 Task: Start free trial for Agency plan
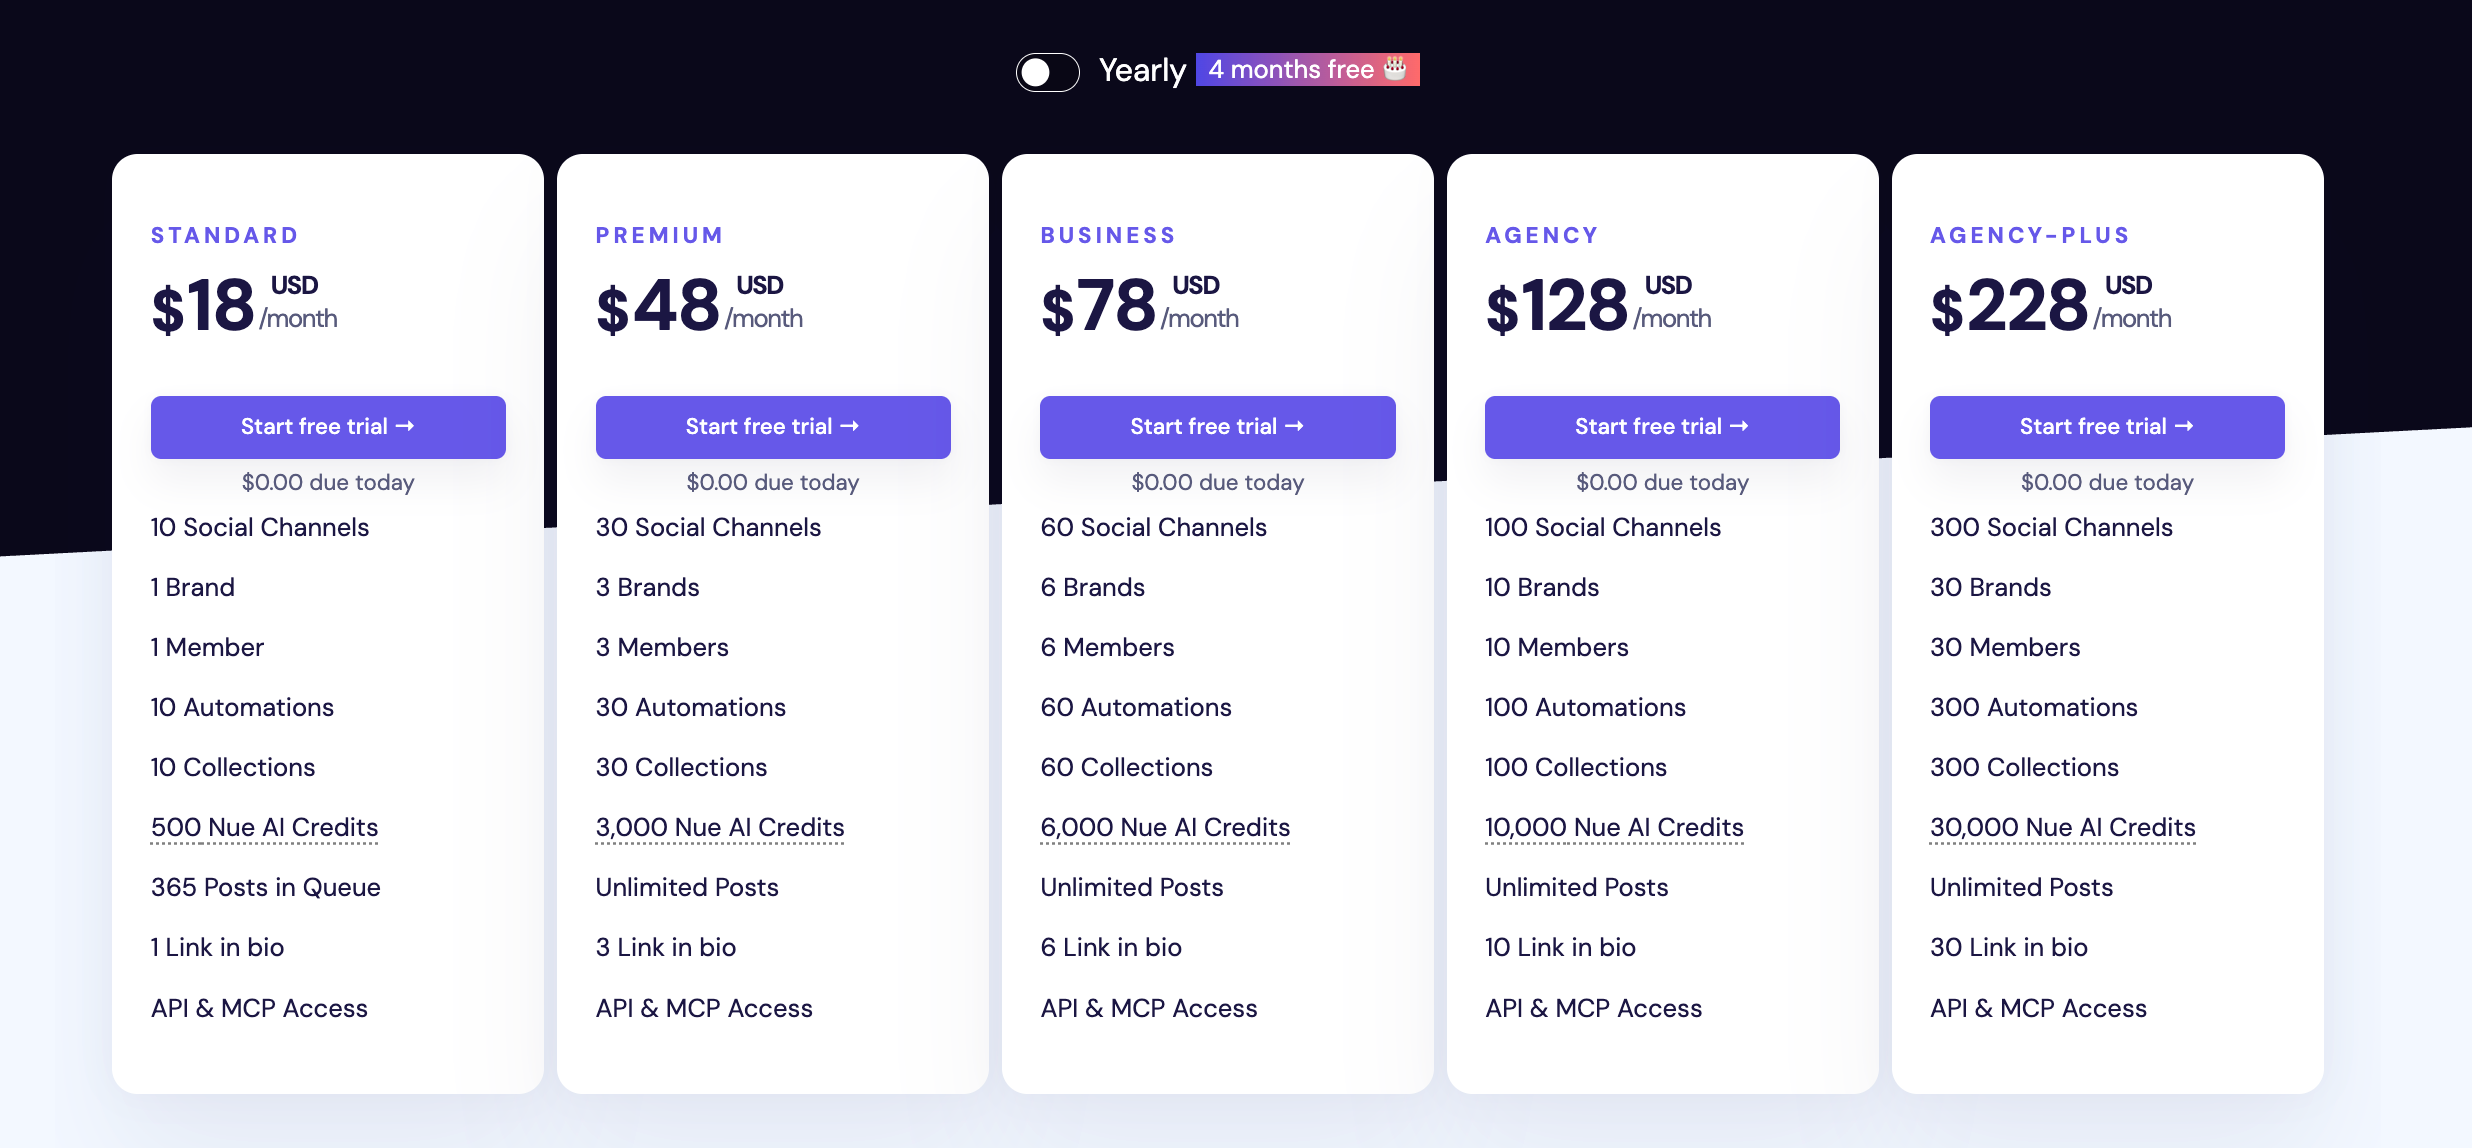[x=1662, y=427]
